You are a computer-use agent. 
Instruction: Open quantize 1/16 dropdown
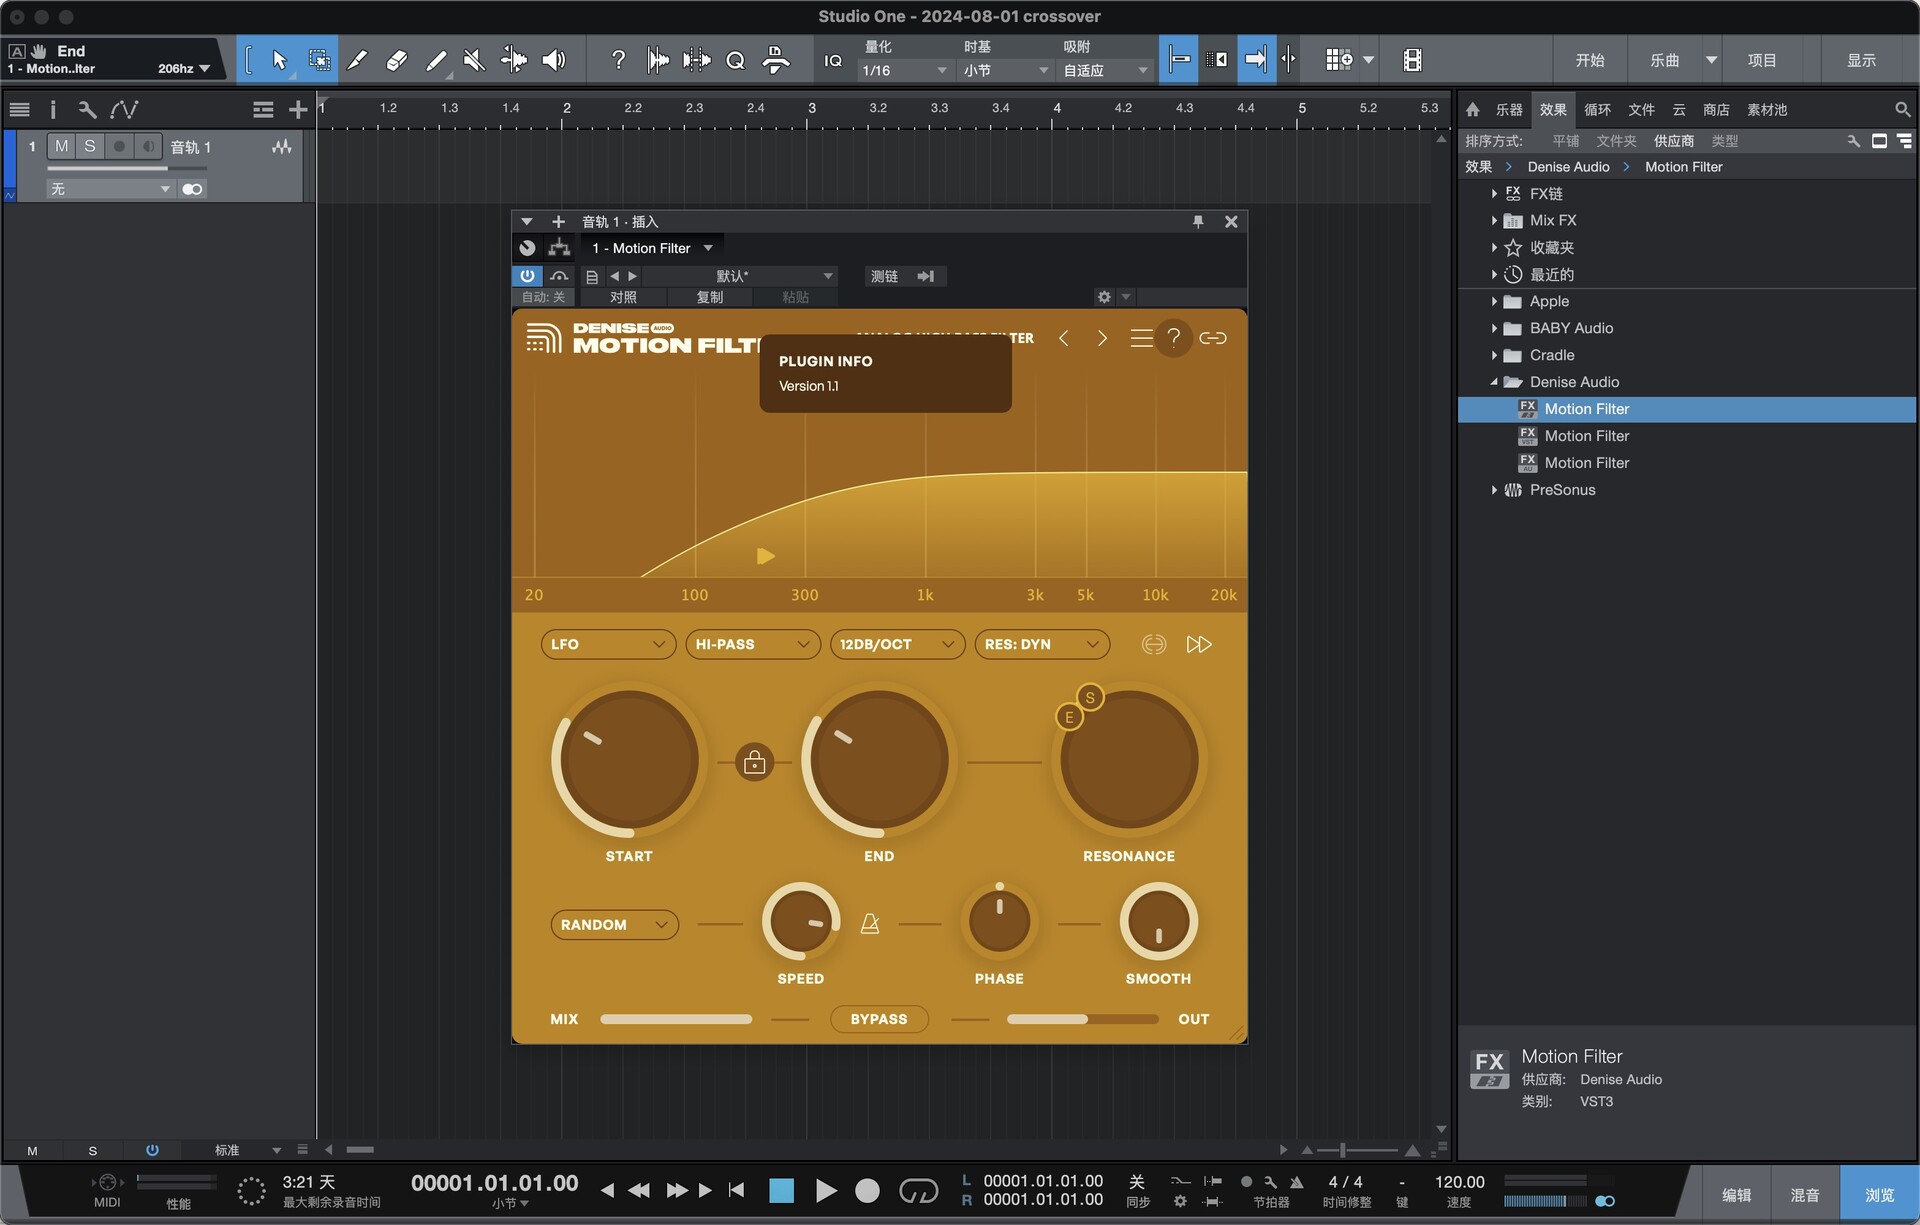[904, 71]
